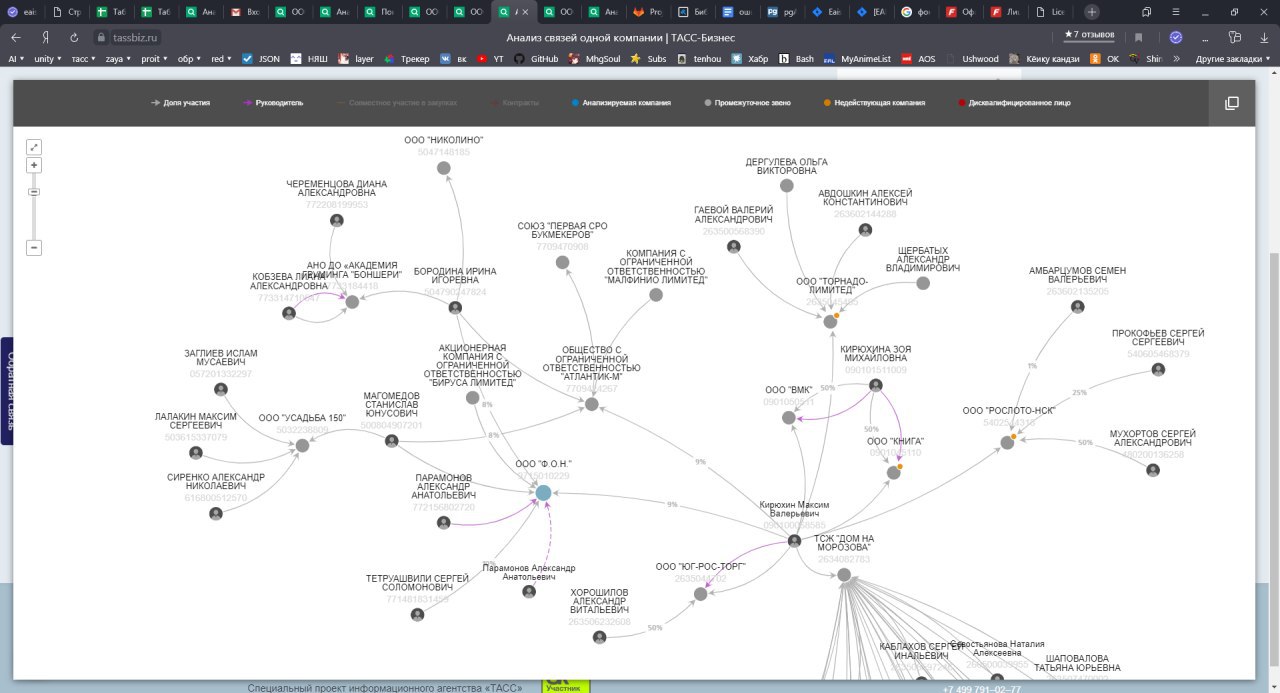Click the ТЕТРУАШВИЛИ СЕРГЕЙ СОЛОМОНОВИЧ person node
Image resolution: width=1280 pixels, height=693 pixels.
tap(417, 614)
